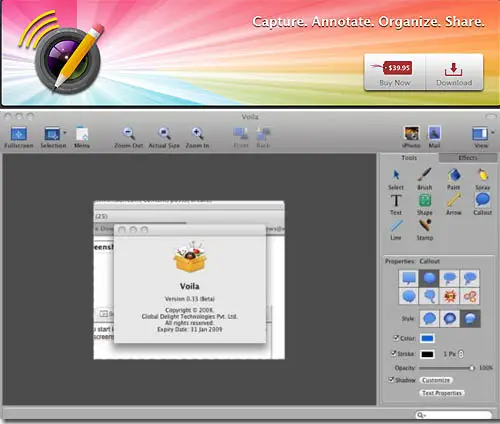Open the black stroke color swatch

click(427, 354)
